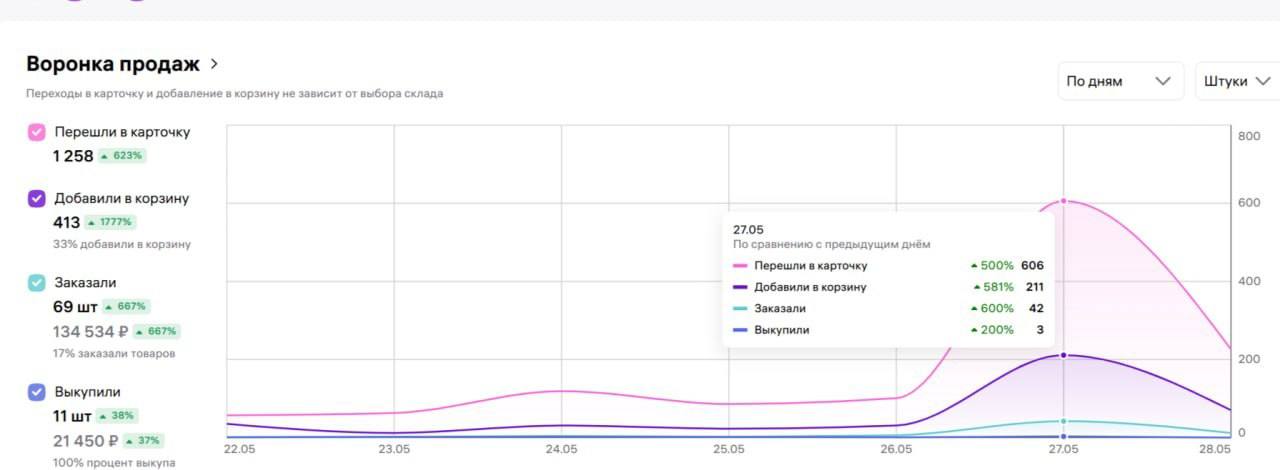Viewport: 1280px width, 470px height.
Task: Open the По дням period dropdown
Action: point(1120,81)
